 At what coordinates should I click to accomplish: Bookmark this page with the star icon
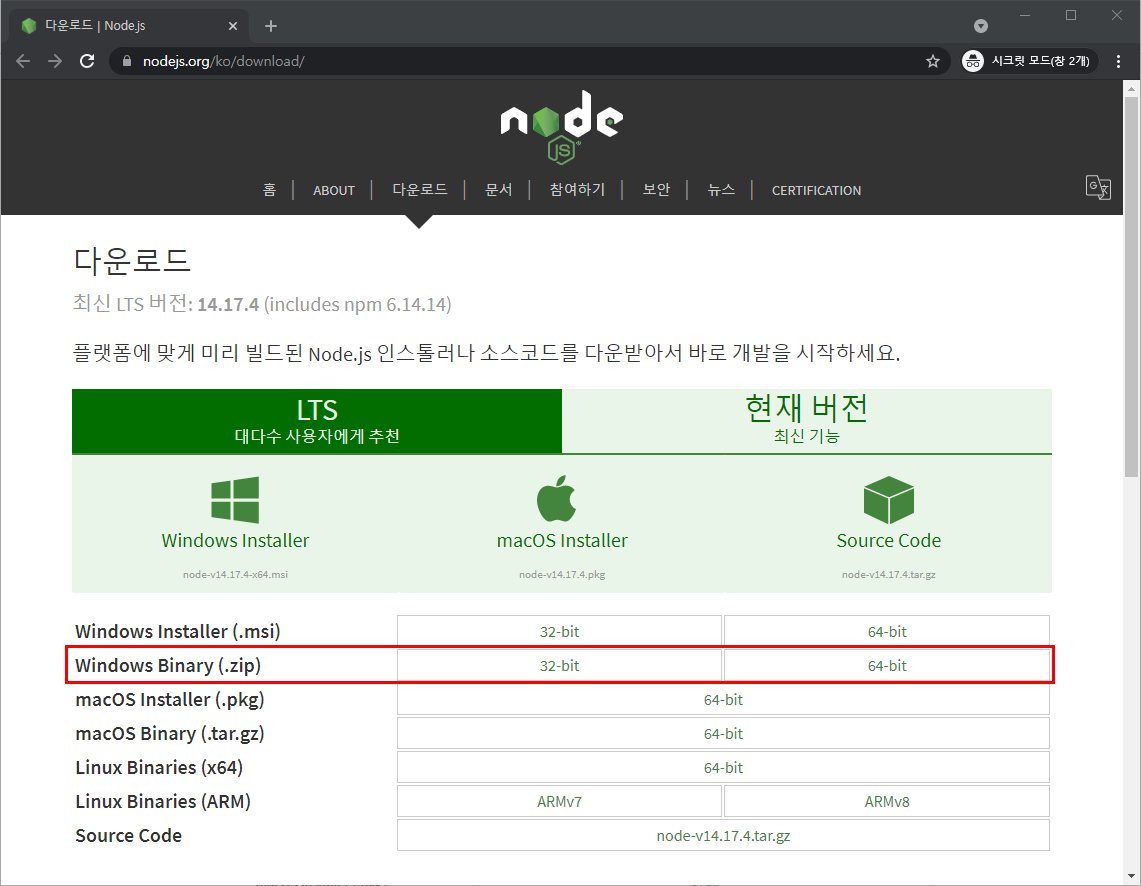coord(933,61)
